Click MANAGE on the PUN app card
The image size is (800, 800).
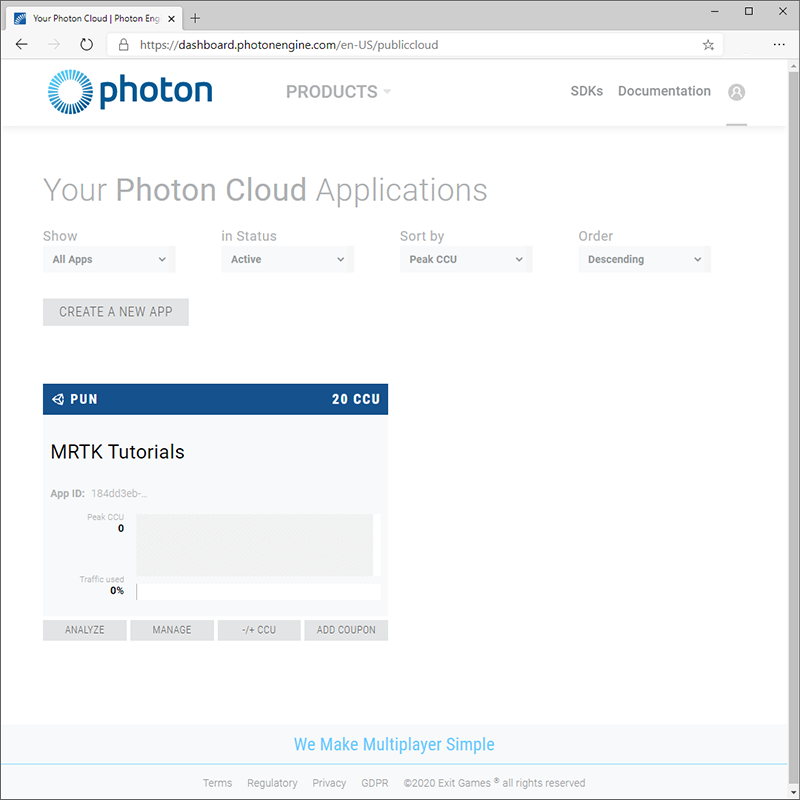171,630
